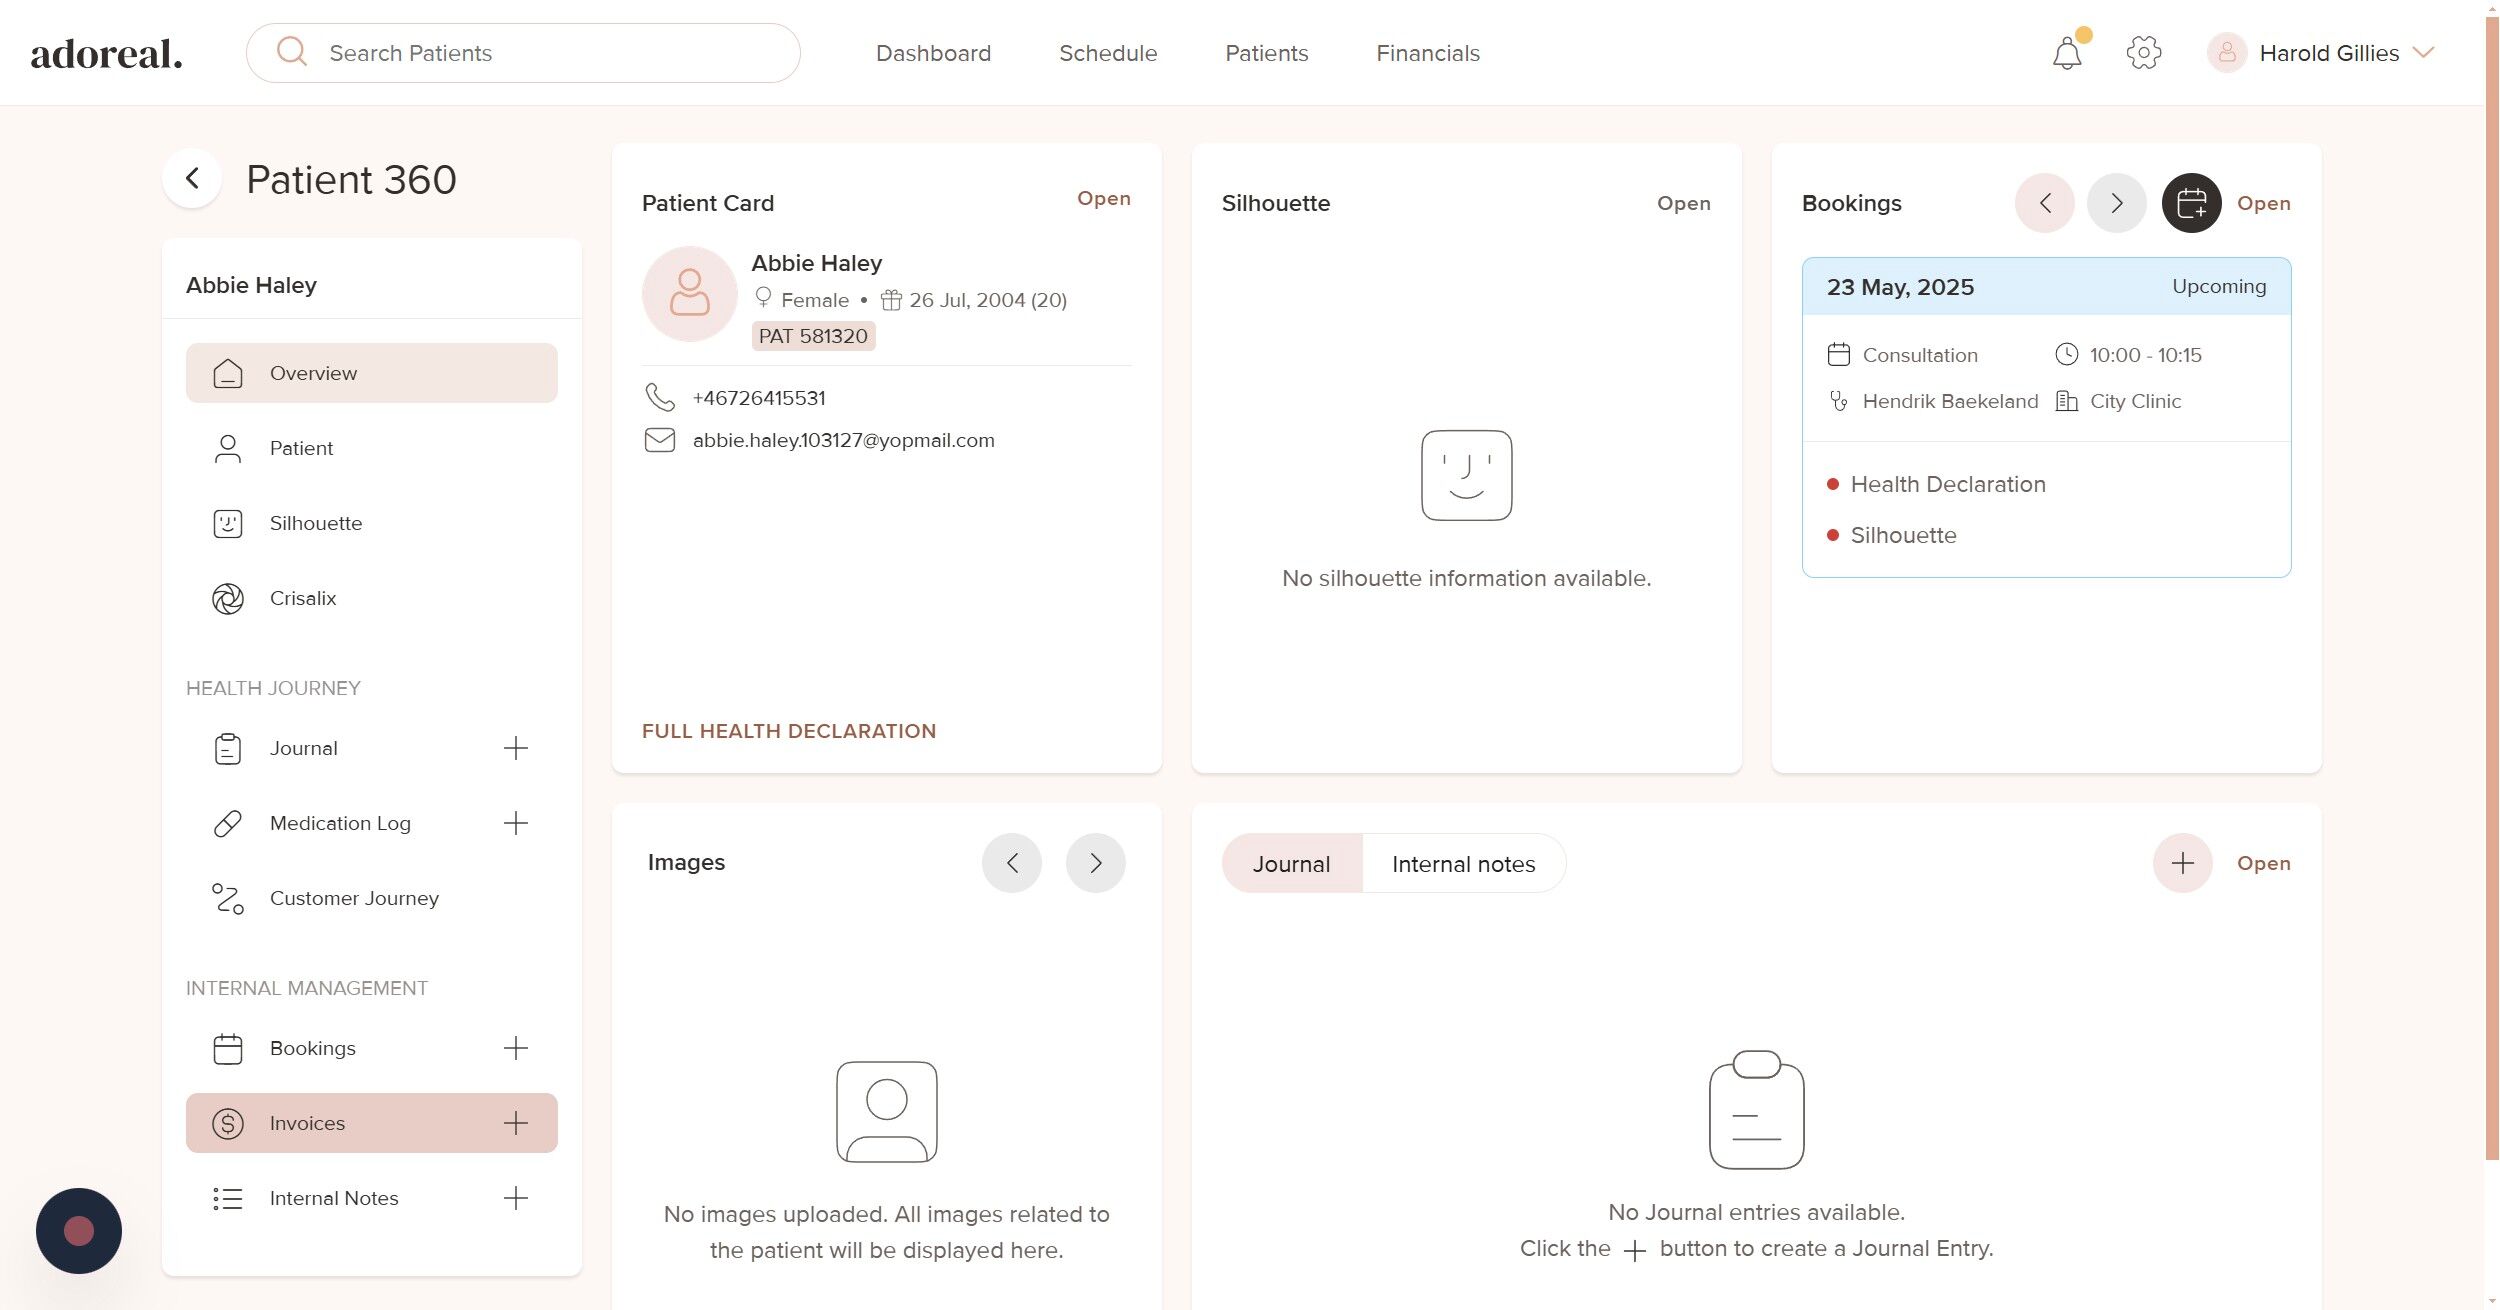Open settings via the gear icon
Screen dimensions: 2500x1310
tap(2143, 53)
